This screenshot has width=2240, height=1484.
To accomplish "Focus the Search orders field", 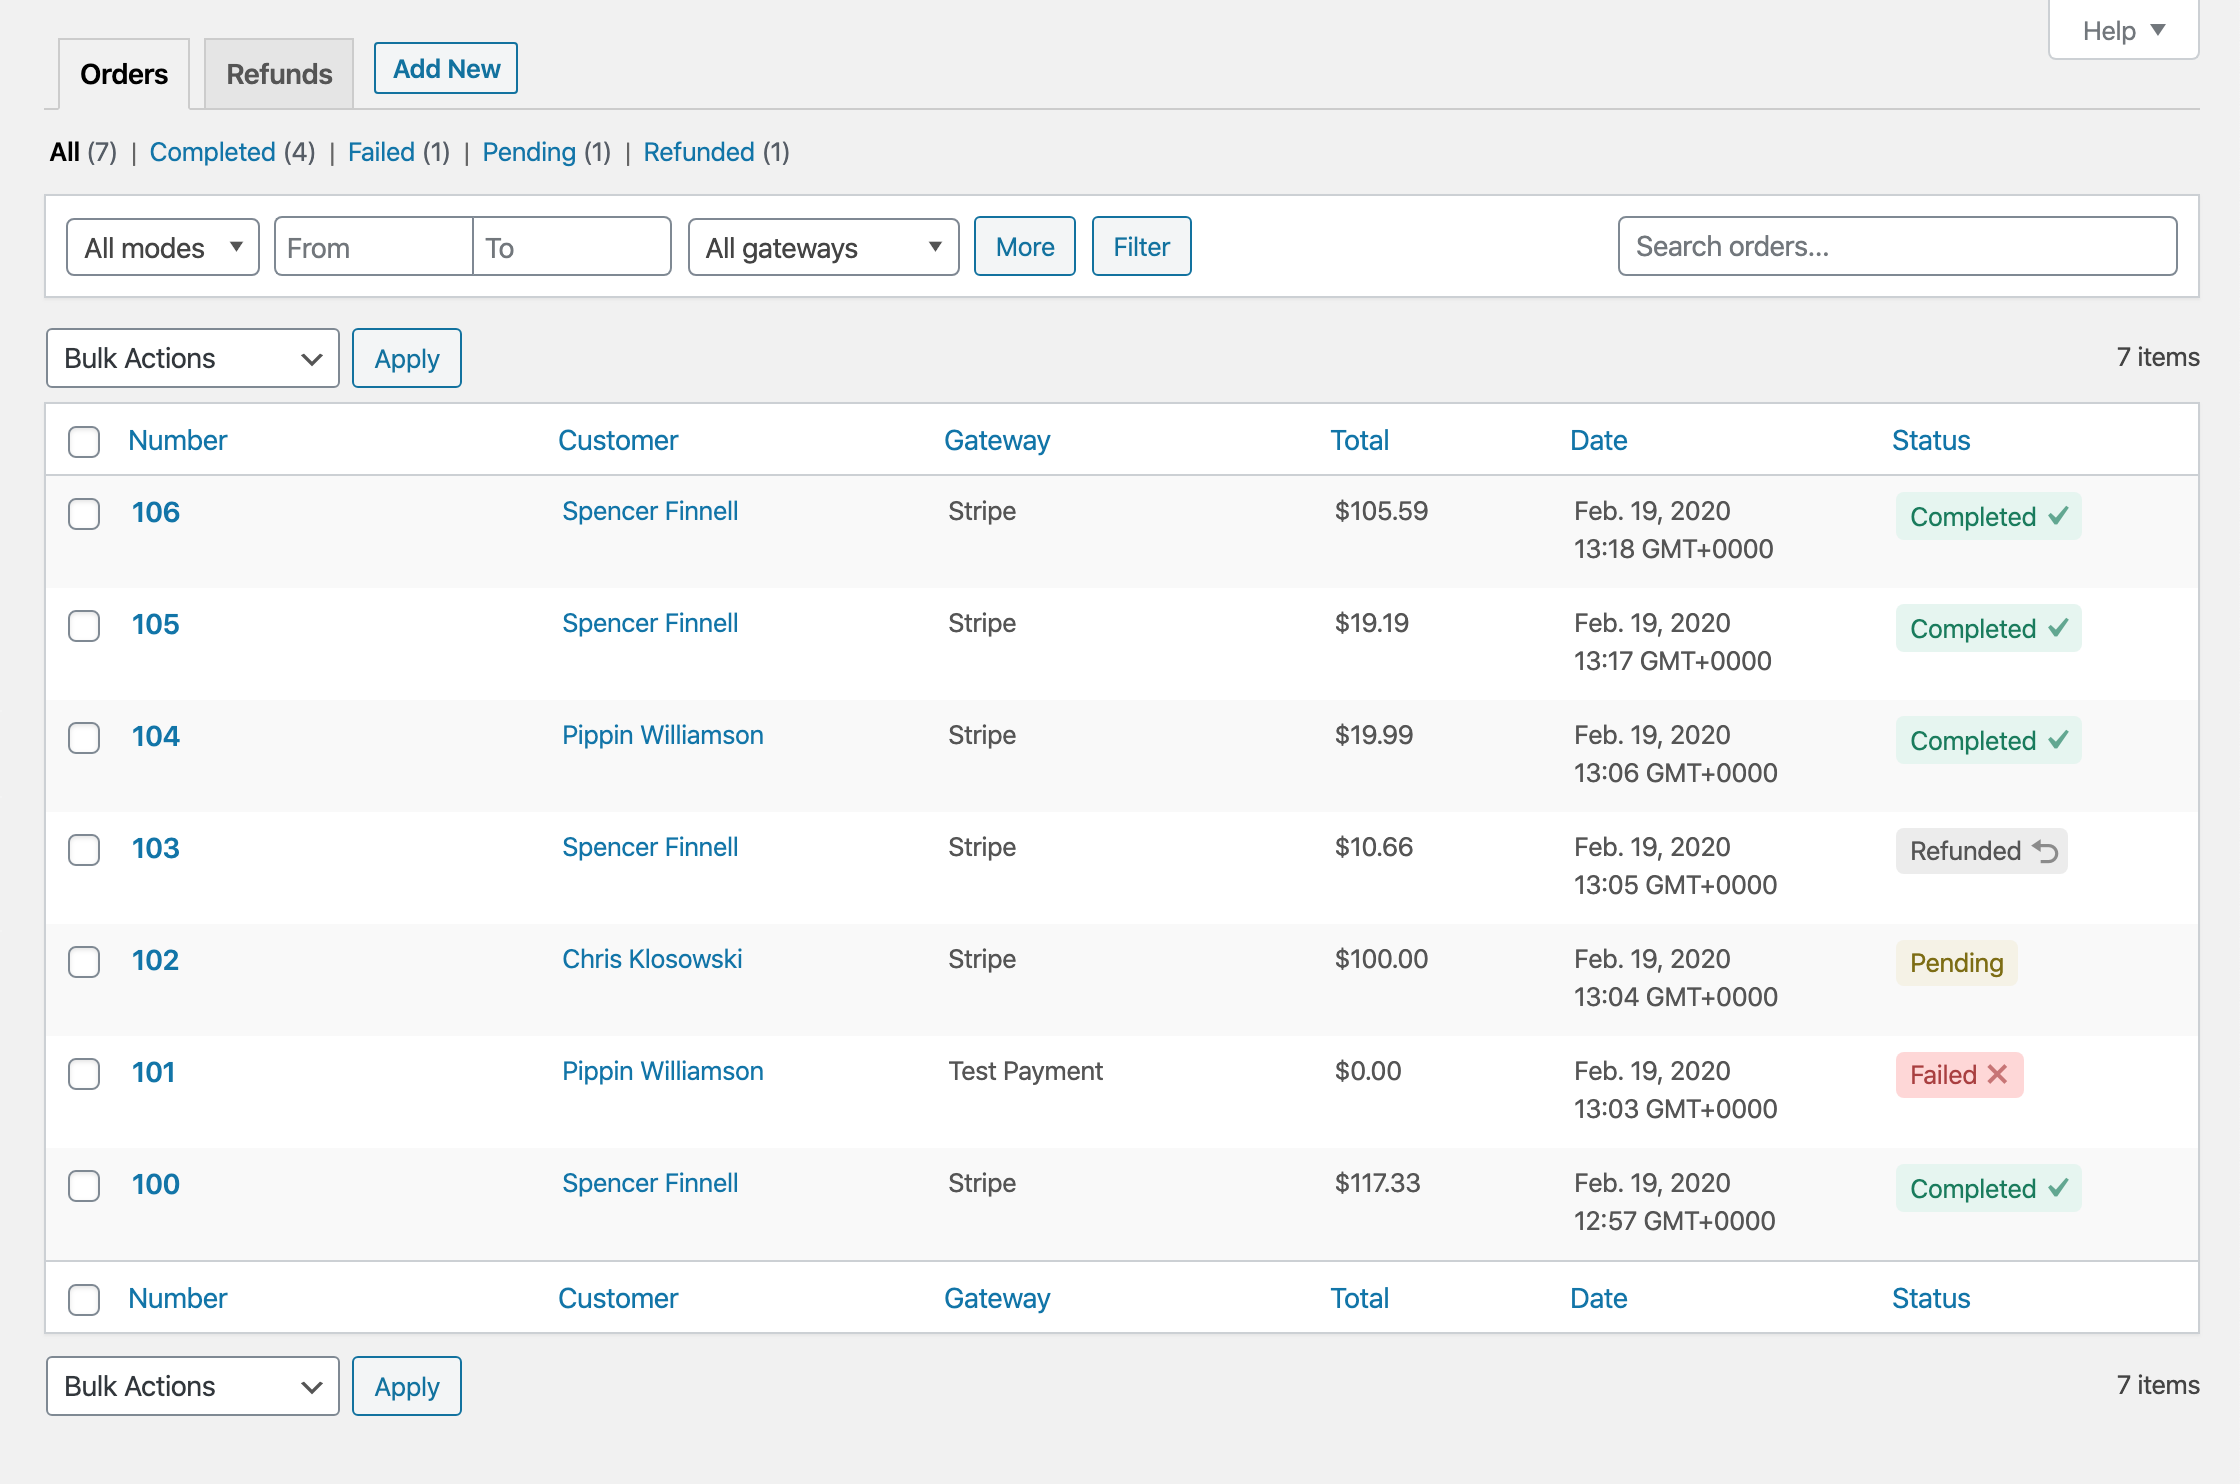I will [x=1897, y=246].
